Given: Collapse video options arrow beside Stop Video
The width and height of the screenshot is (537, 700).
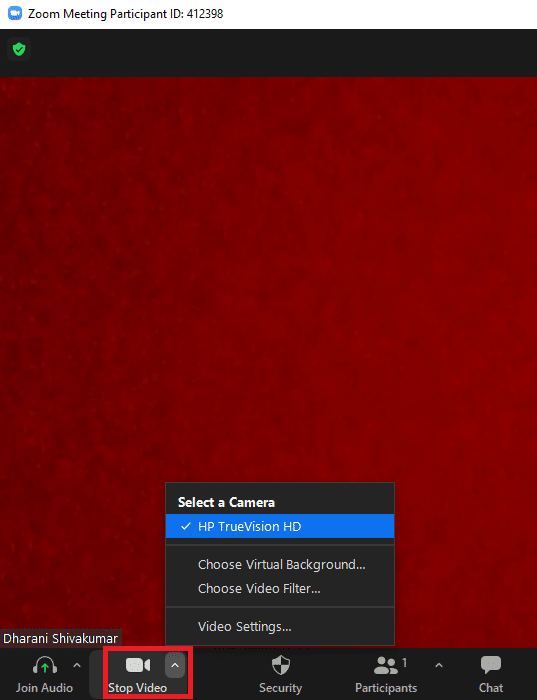Looking at the screenshot, I should [x=175, y=666].
